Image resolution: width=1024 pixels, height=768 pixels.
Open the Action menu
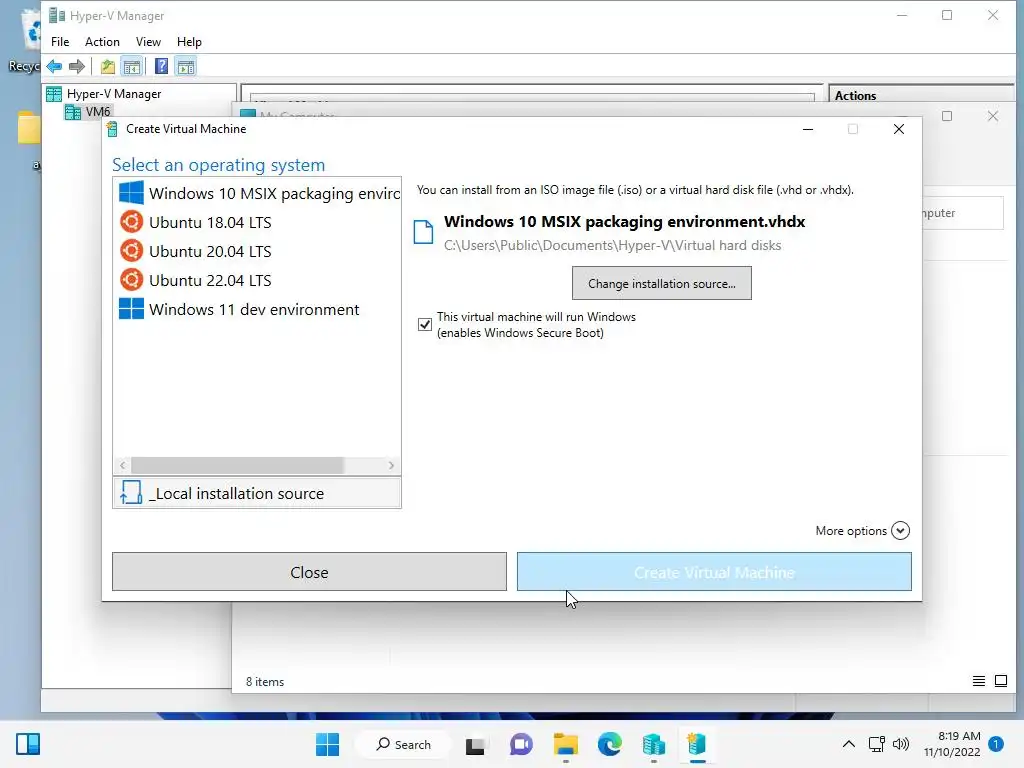[x=102, y=42]
